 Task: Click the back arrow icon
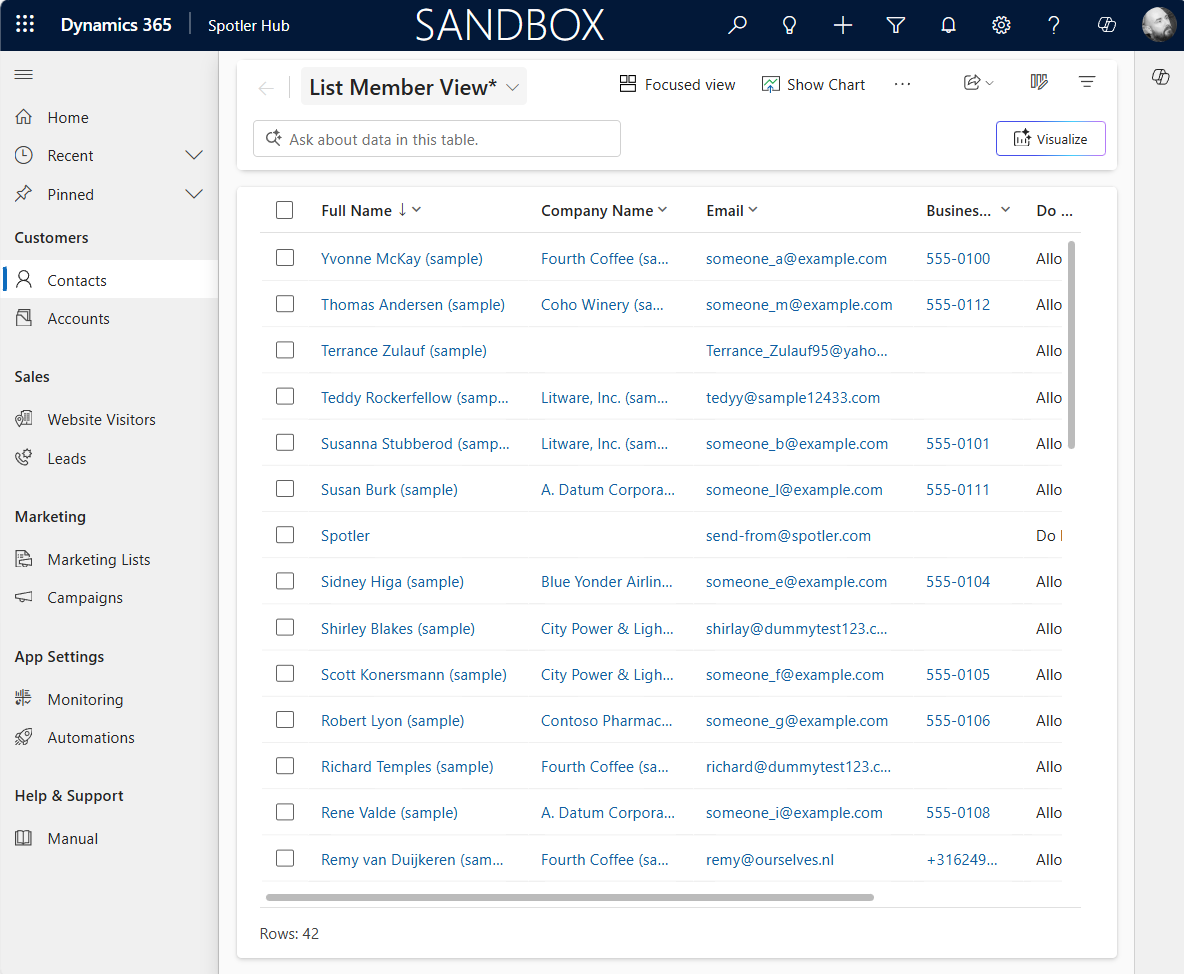(x=266, y=88)
